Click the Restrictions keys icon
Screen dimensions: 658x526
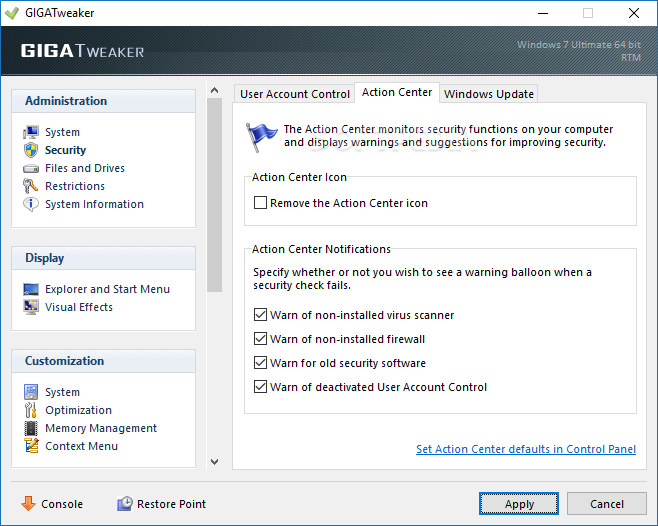click(x=30, y=186)
